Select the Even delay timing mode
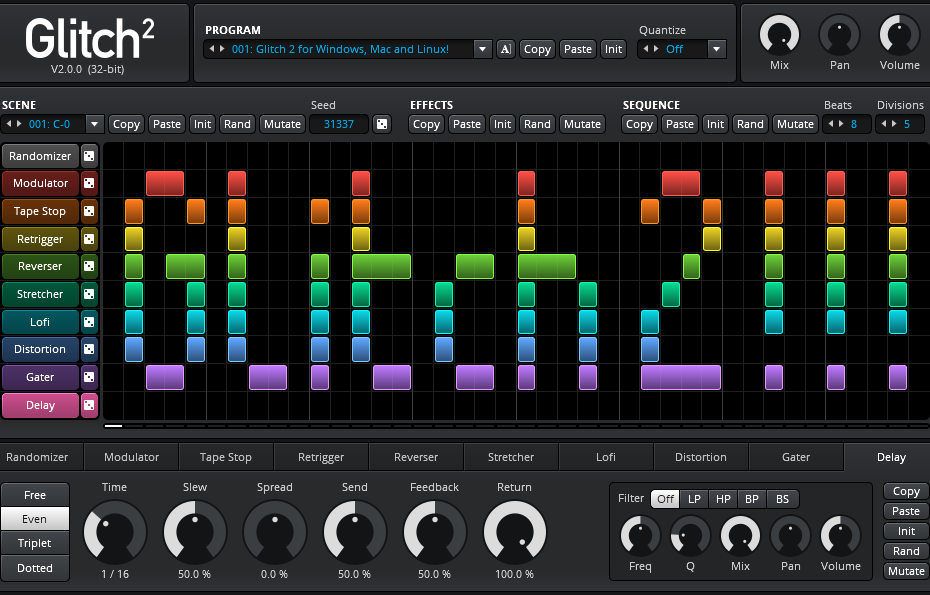This screenshot has height=595, width=930. click(x=35, y=519)
